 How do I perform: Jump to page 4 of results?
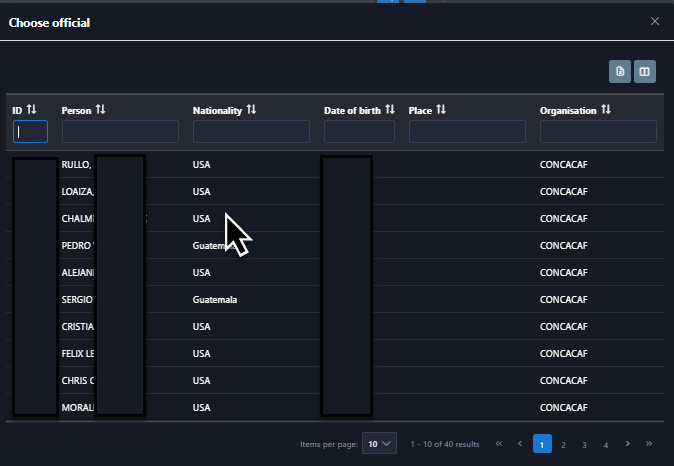[x=606, y=444]
